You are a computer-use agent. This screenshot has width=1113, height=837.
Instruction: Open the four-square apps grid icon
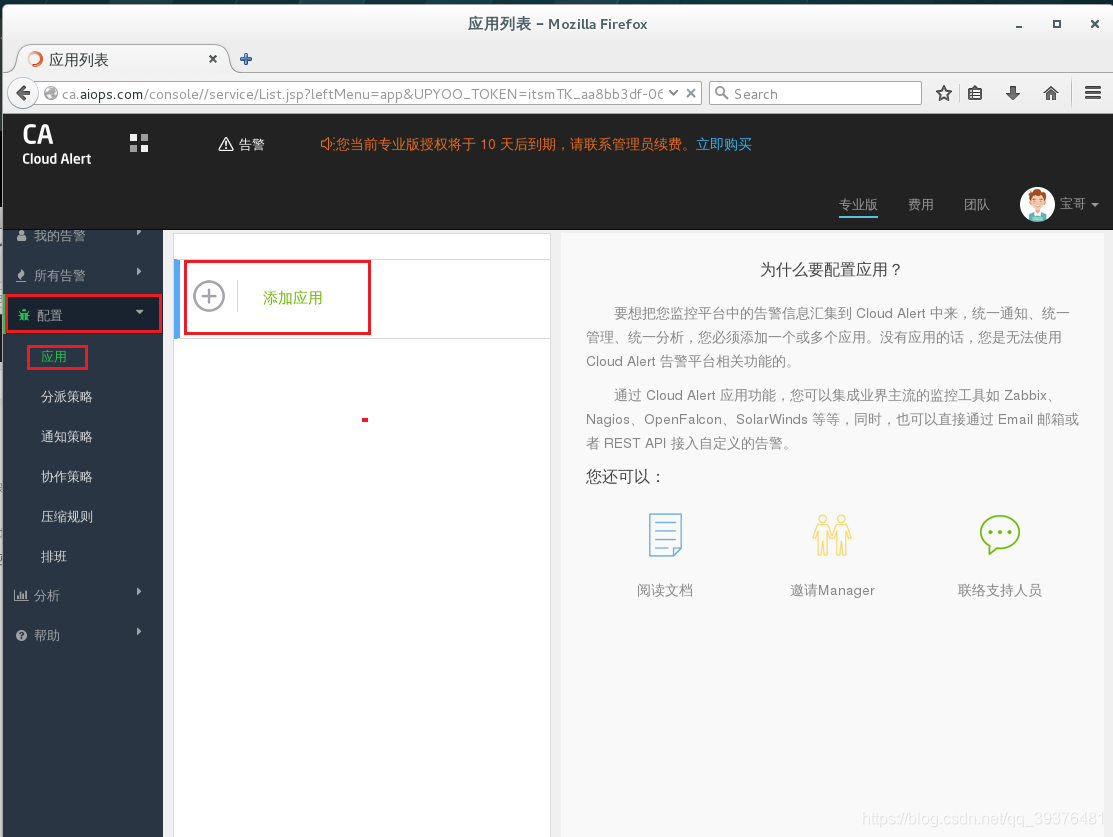[139, 143]
